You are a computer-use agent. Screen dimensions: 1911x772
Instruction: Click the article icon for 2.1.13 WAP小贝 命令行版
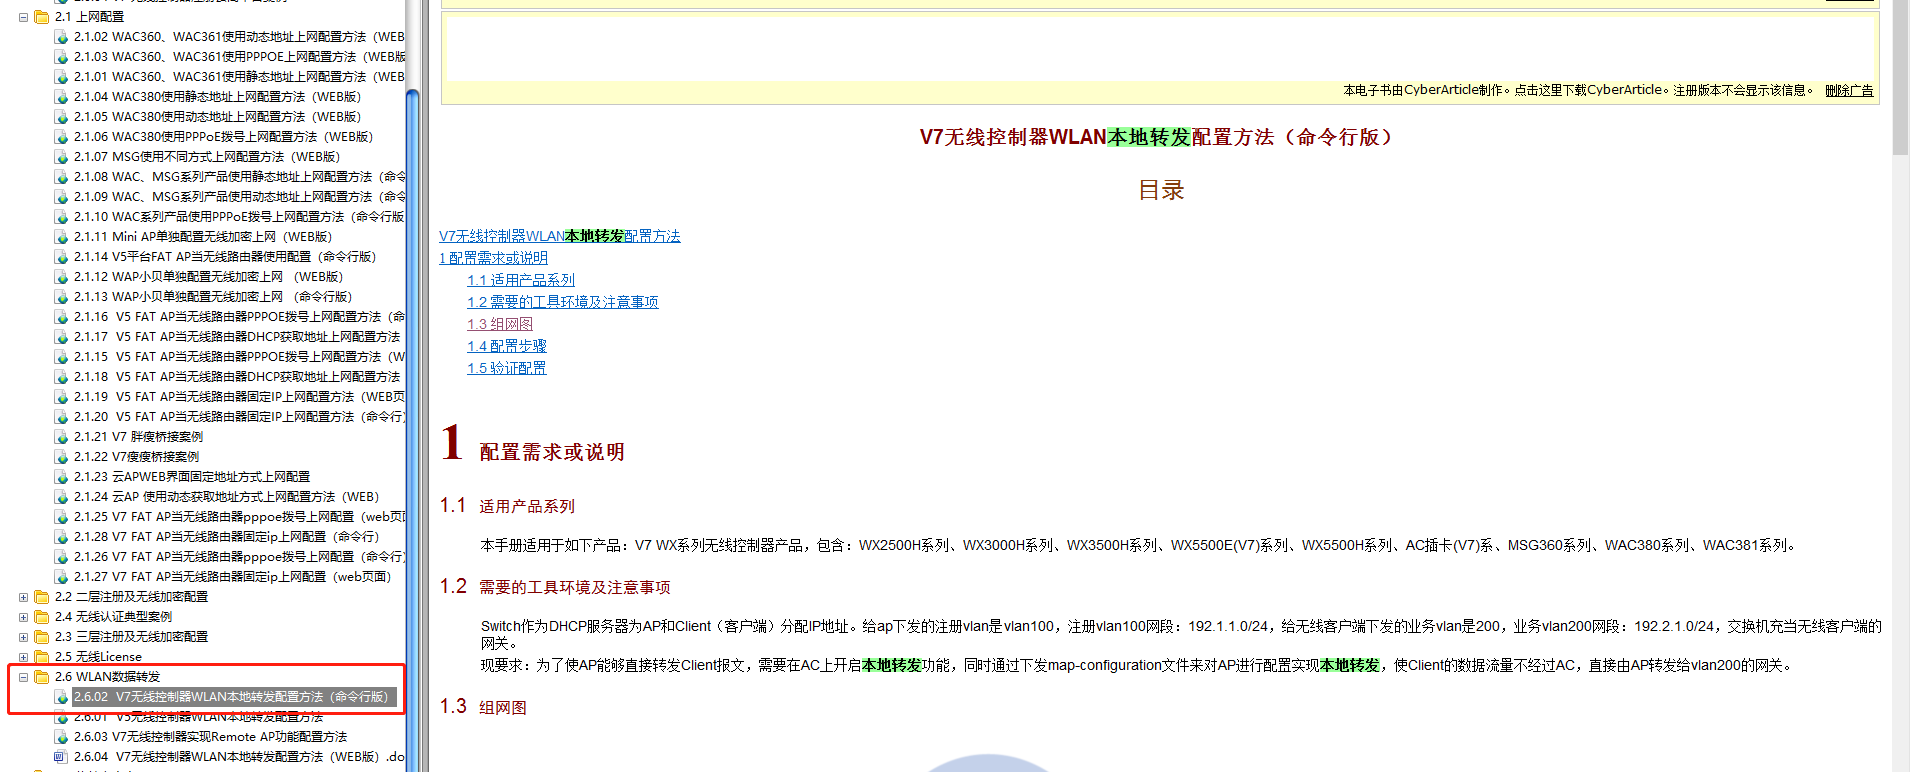pyautogui.click(x=61, y=297)
